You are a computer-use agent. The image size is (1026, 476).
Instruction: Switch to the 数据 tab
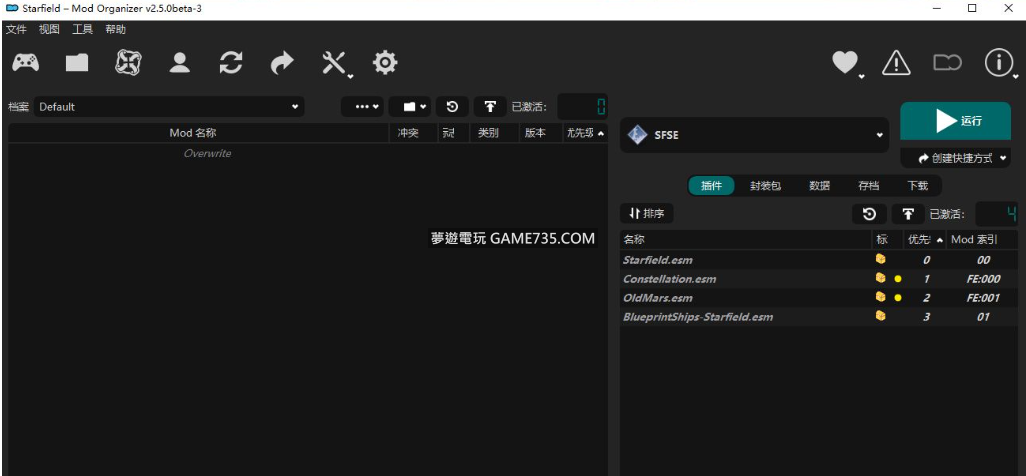pyautogui.click(x=820, y=186)
